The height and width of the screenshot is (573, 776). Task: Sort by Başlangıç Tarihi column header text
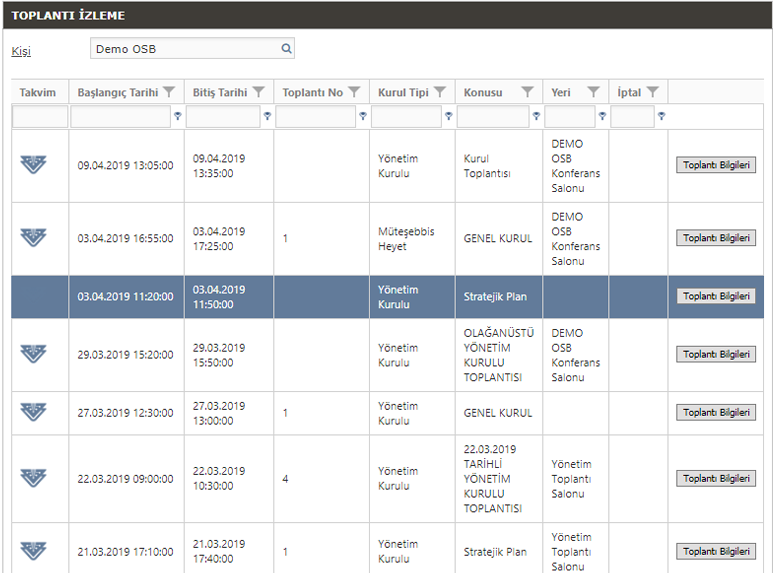(117, 92)
